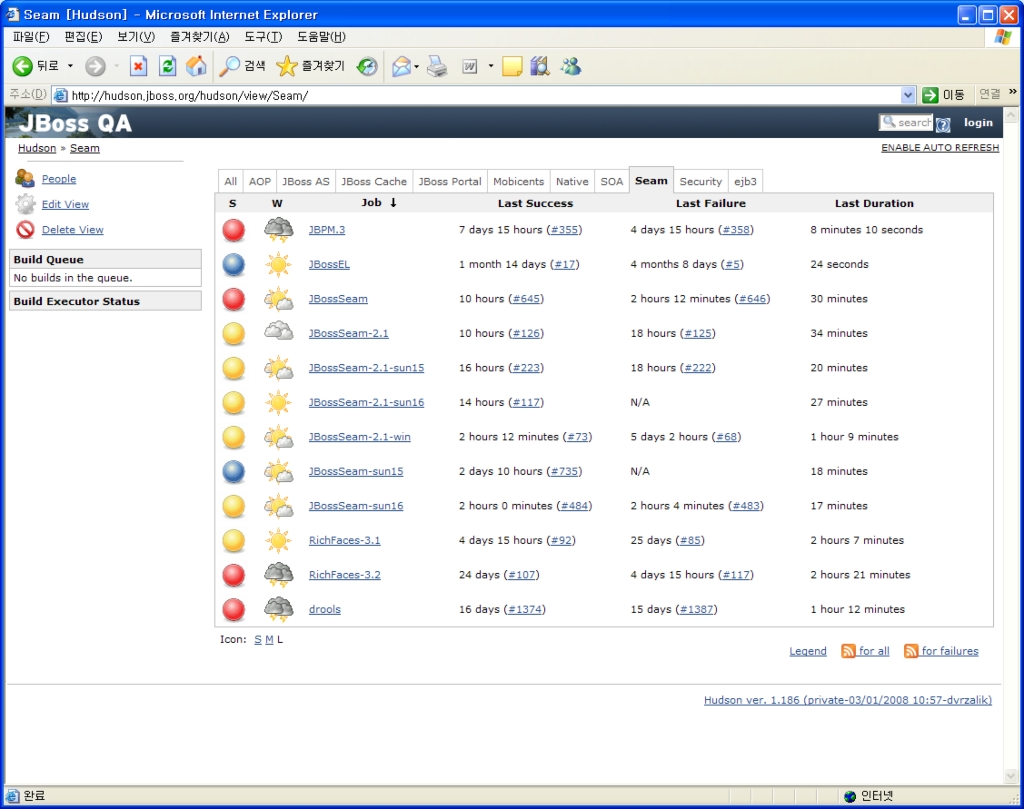This screenshot has height=809, width=1024.
Task: Click the IE Back arrow icon
Action: [23, 65]
